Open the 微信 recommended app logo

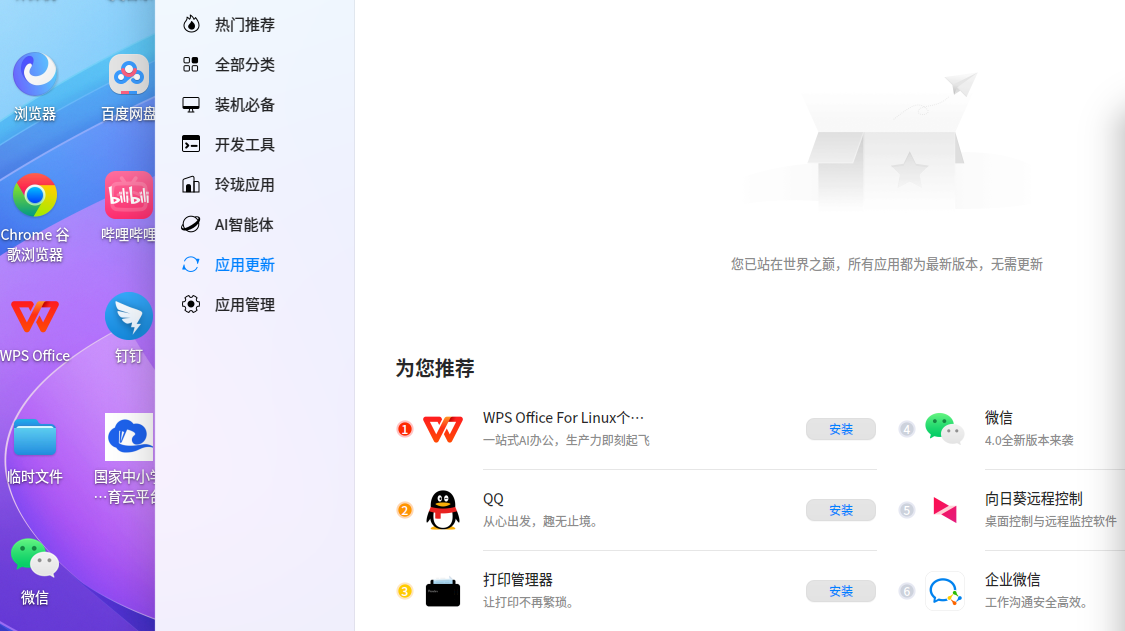(x=944, y=429)
